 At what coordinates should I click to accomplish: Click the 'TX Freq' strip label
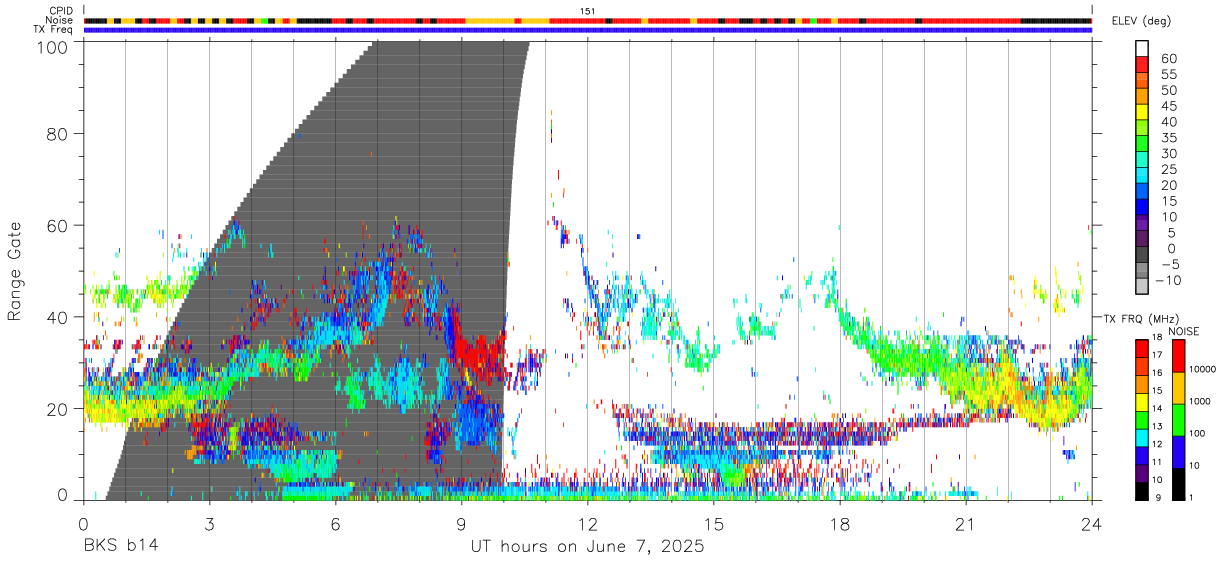click(54, 29)
